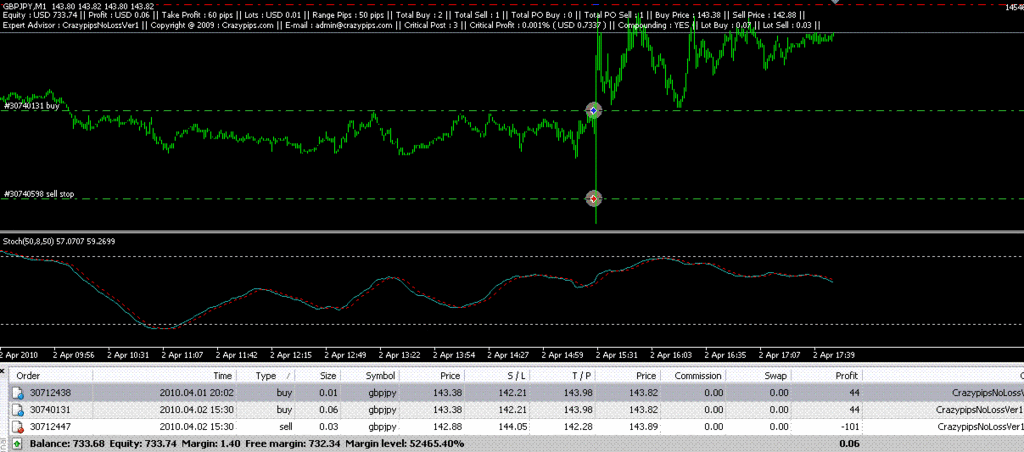Click the -101 profit cell
1024x452 pixels.
pos(851,427)
